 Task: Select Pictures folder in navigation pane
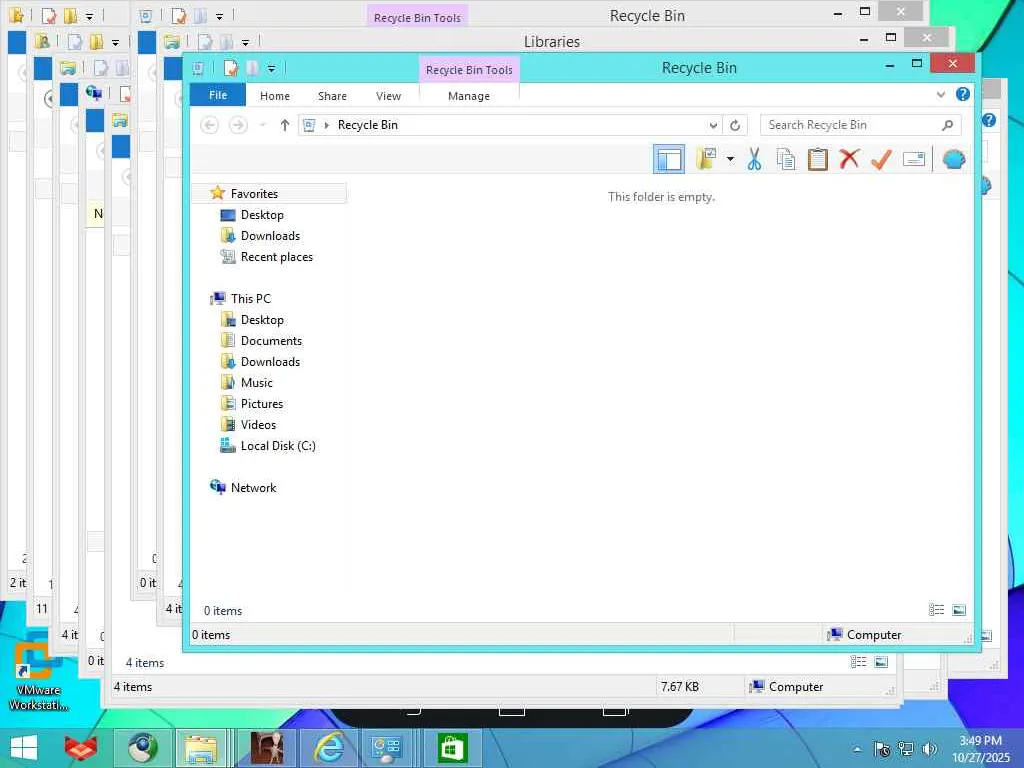(x=261, y=404)
